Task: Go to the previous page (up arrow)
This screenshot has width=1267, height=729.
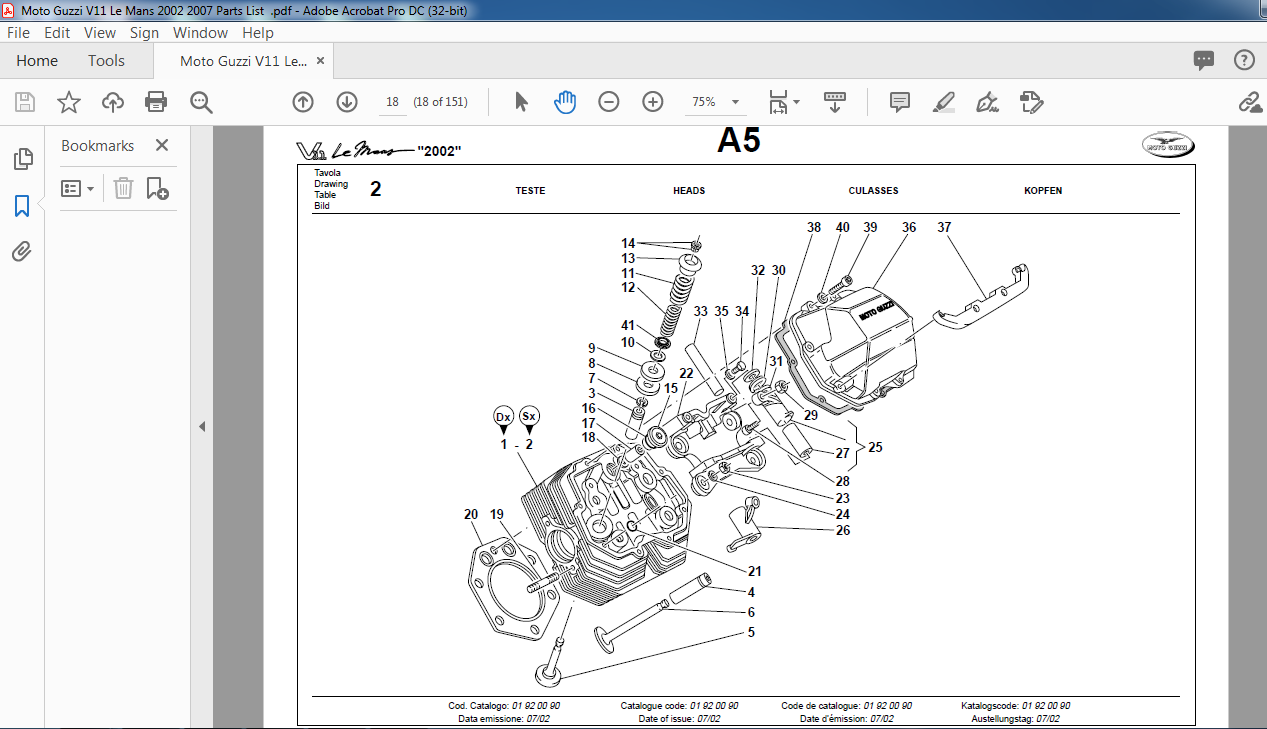Action: pos(303,101)
